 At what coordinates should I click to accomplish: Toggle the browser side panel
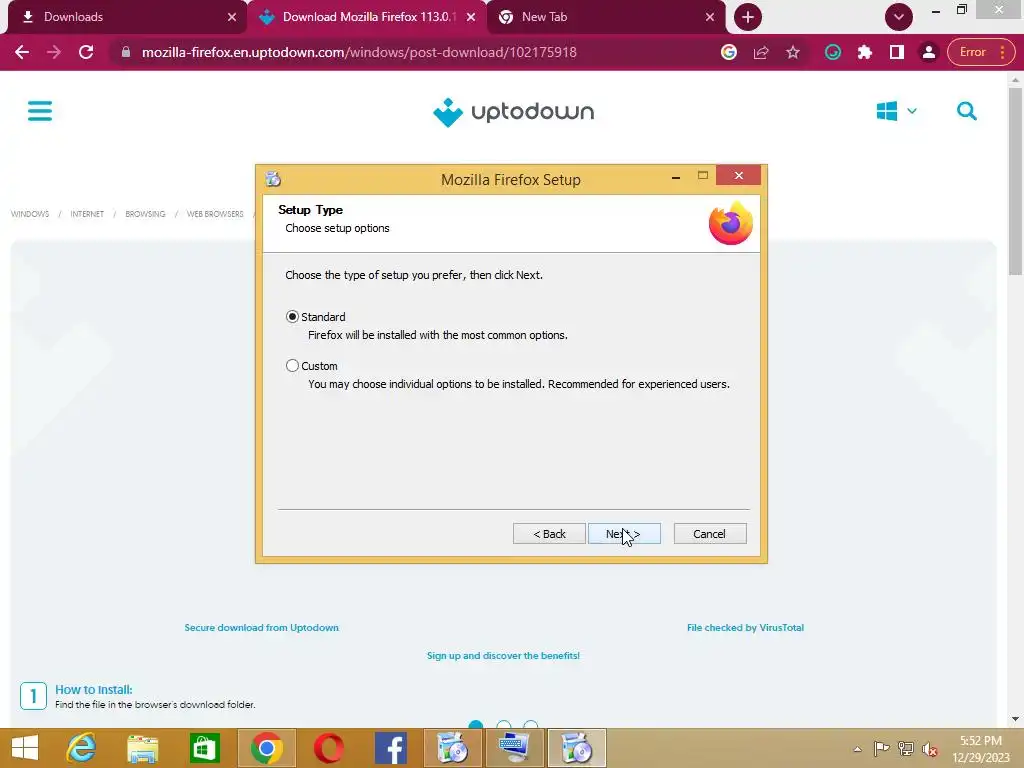897,52
